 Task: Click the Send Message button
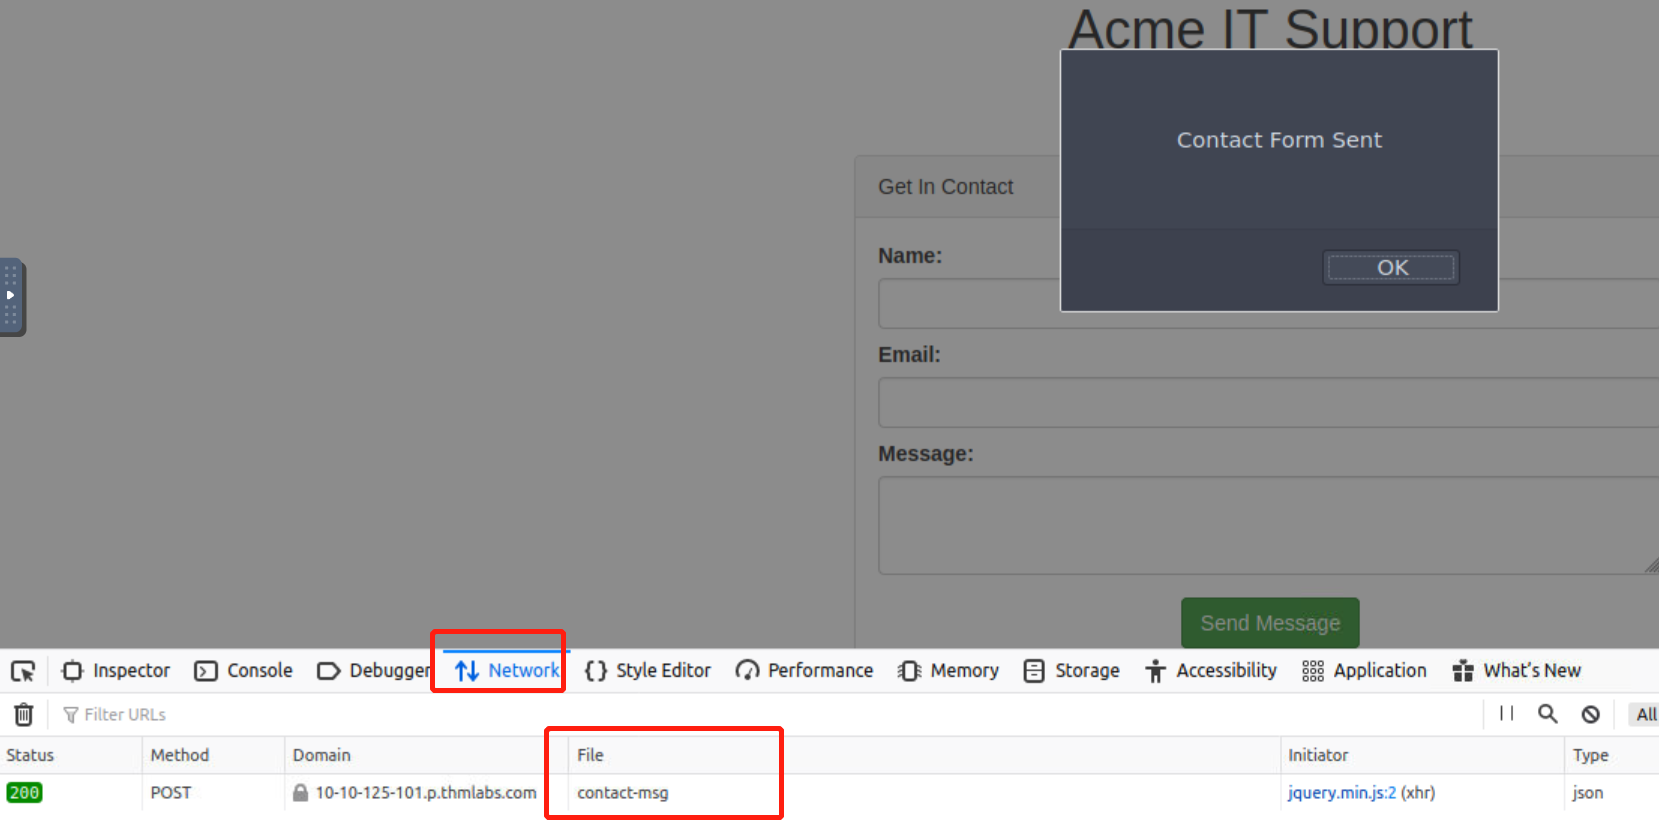(1269, 623)
